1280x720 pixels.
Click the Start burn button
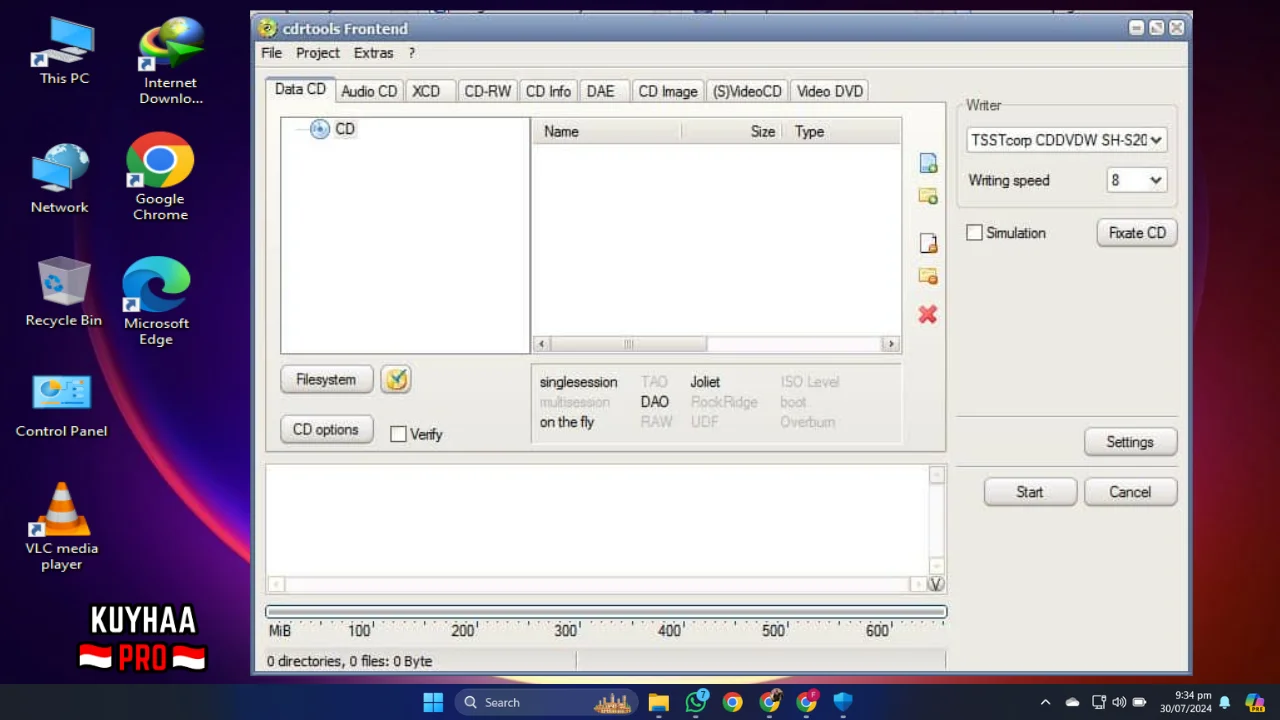point(1030,492)
